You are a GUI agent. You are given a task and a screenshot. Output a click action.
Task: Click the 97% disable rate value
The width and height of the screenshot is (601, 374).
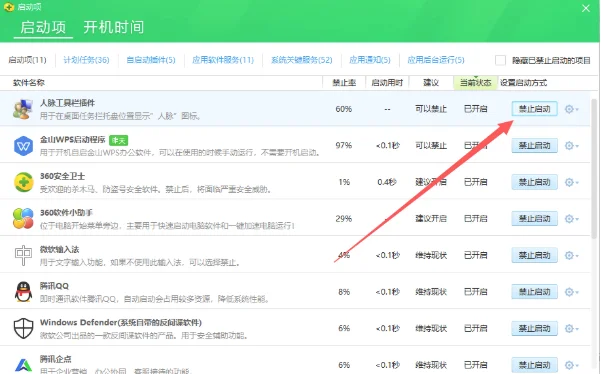point(343,146)
